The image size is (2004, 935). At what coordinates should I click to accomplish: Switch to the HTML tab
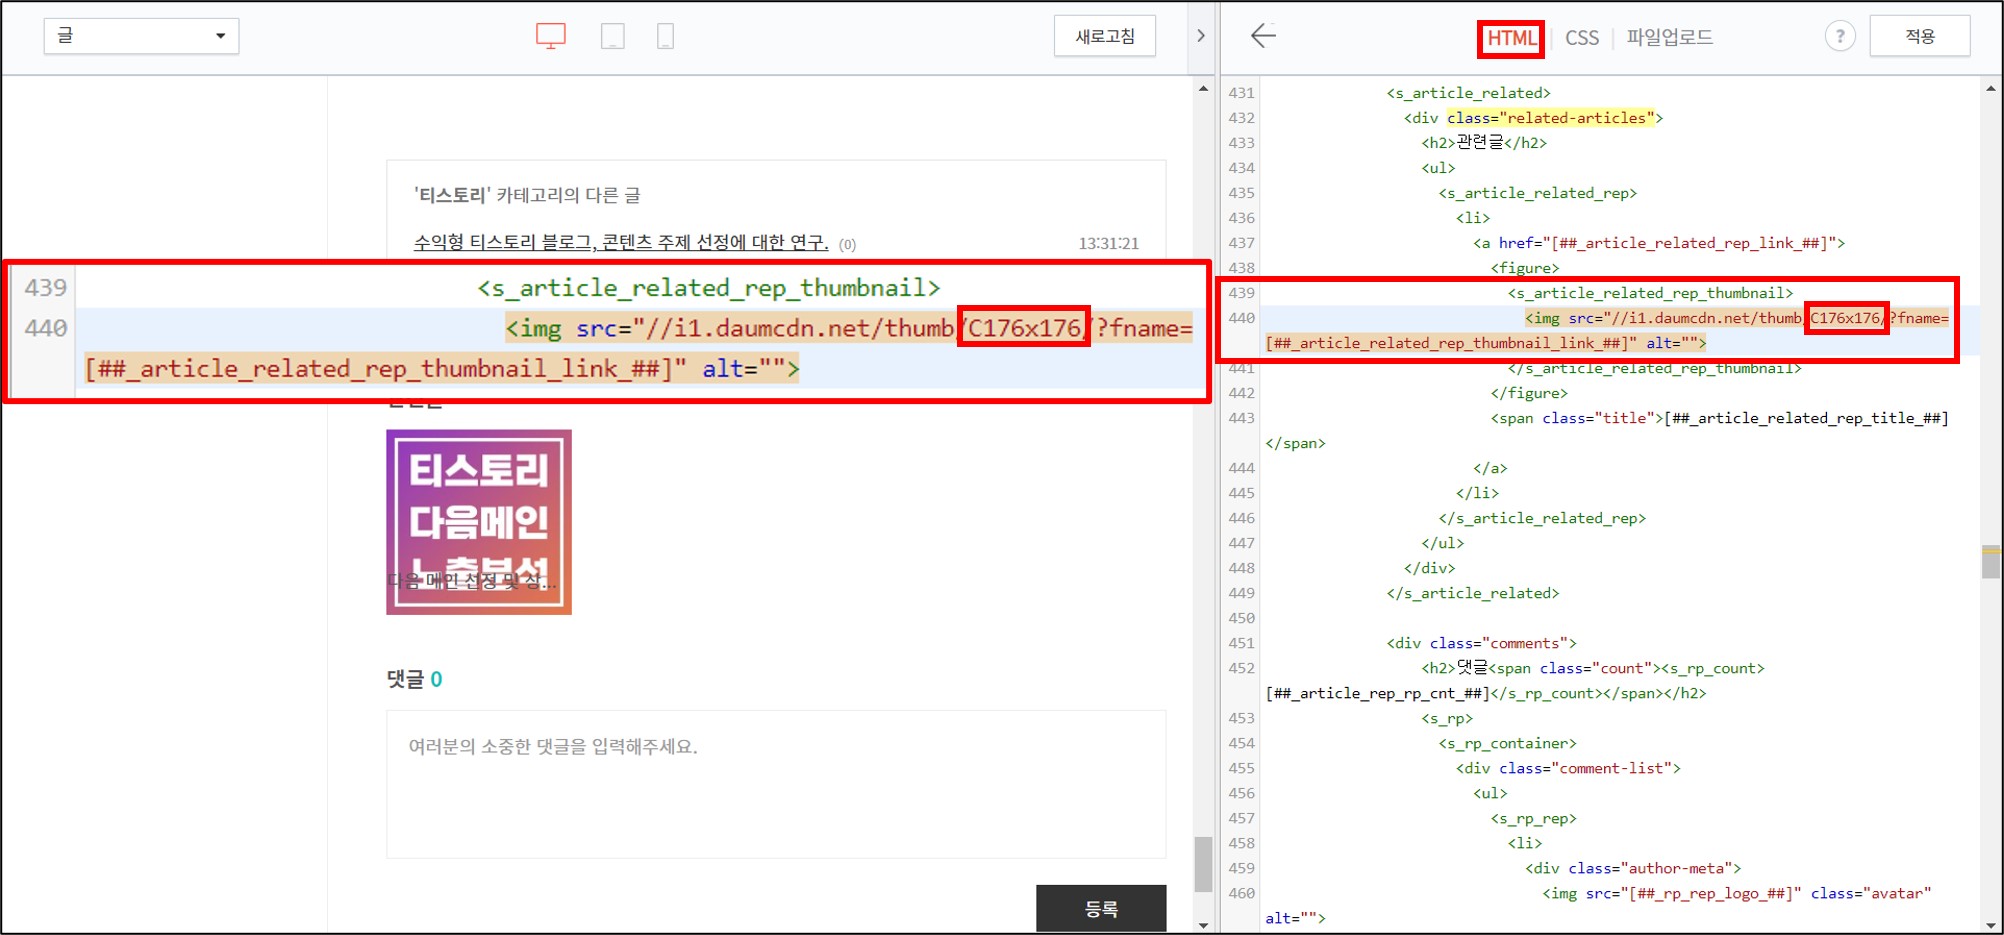pos(1511,38)
